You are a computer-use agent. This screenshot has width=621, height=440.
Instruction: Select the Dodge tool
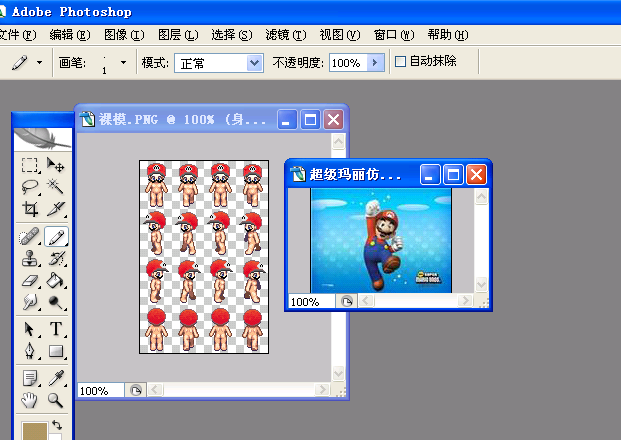[x=56, y=302]
